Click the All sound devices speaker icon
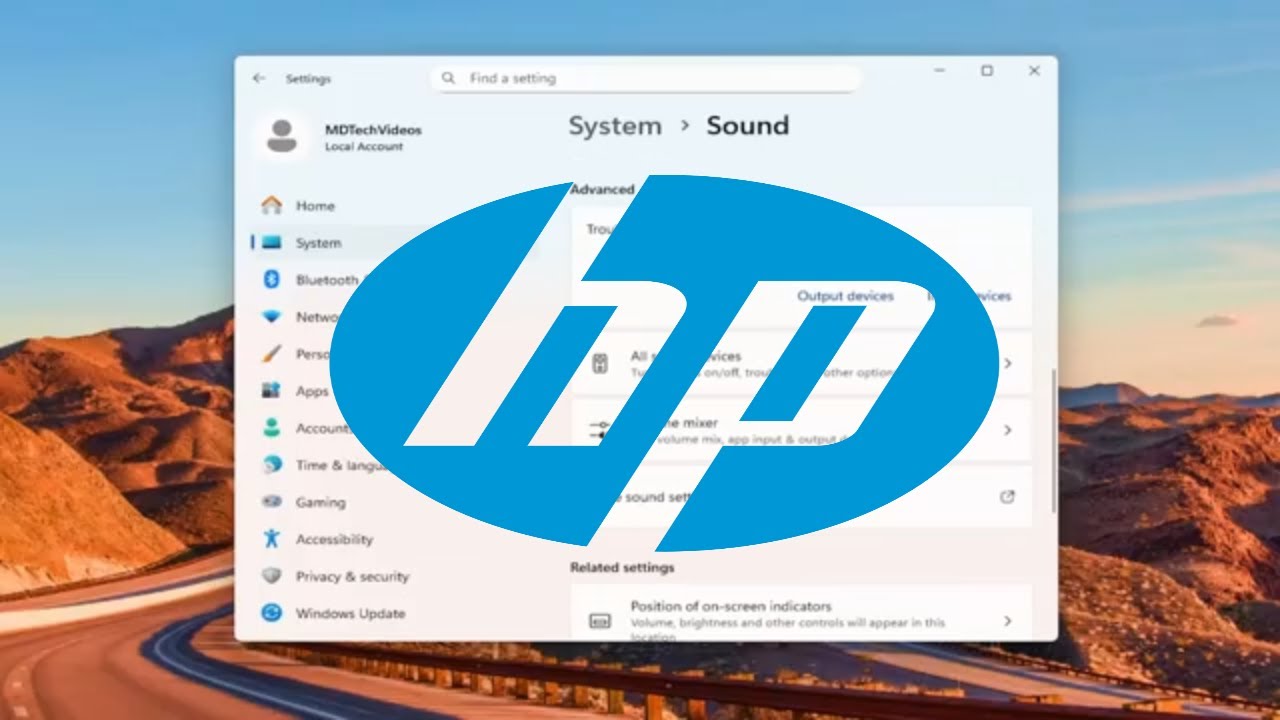This screenshot has width=1280, height=720. [600, 363]
